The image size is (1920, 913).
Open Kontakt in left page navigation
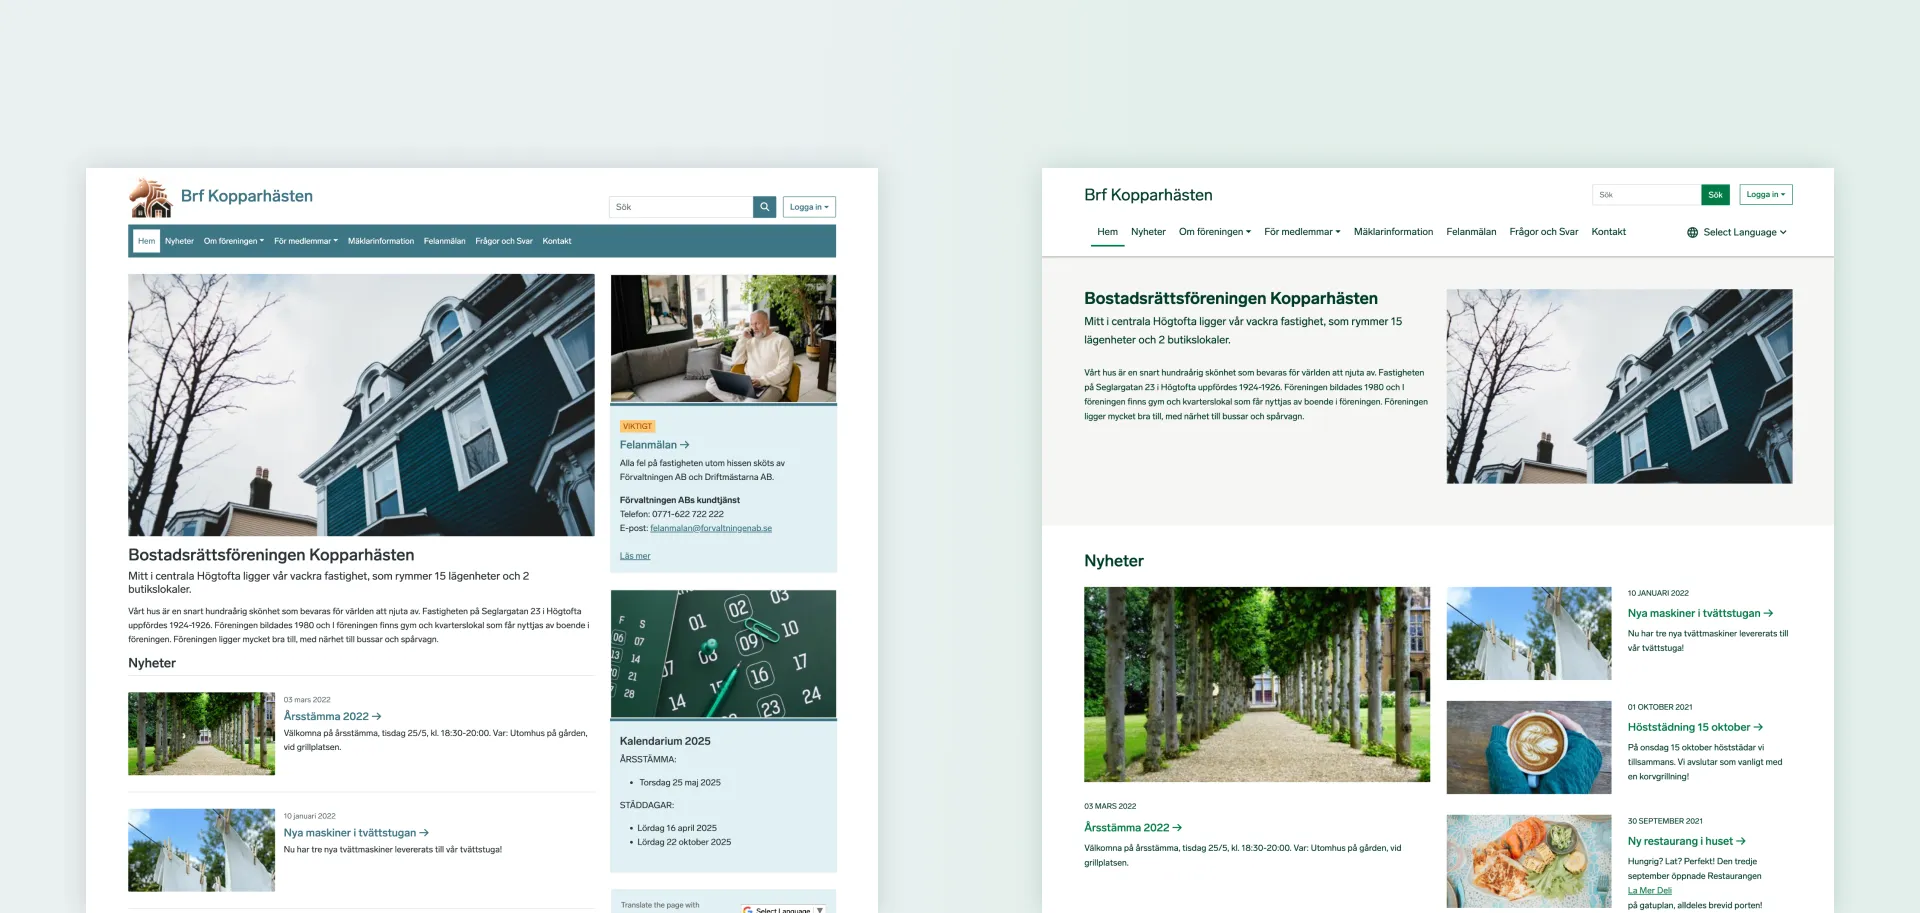coord(557,241)
